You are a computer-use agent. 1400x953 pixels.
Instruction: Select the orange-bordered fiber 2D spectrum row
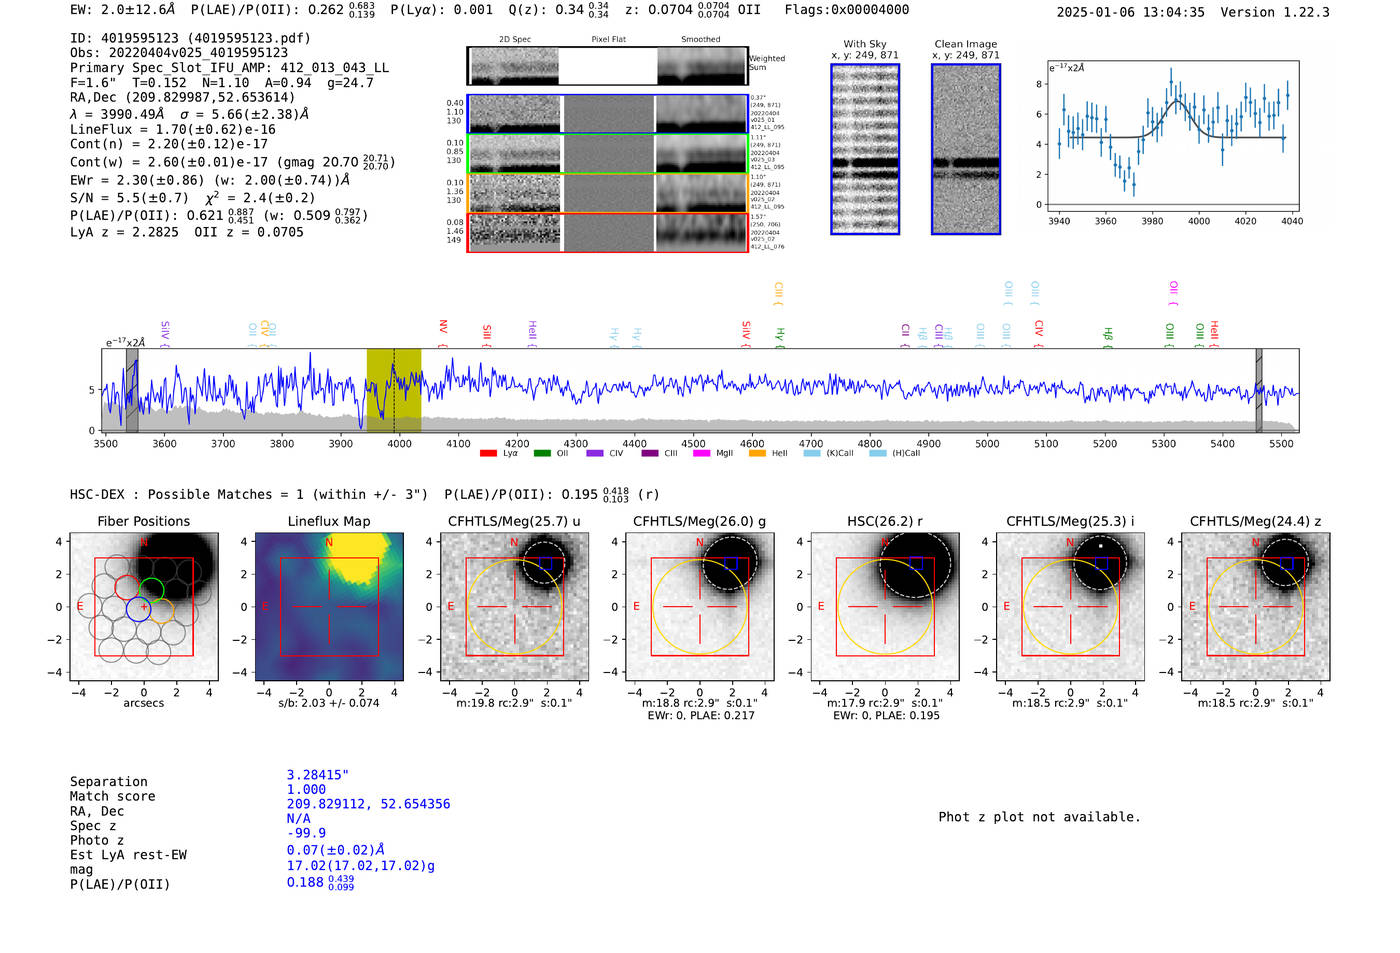coord(608,193)
